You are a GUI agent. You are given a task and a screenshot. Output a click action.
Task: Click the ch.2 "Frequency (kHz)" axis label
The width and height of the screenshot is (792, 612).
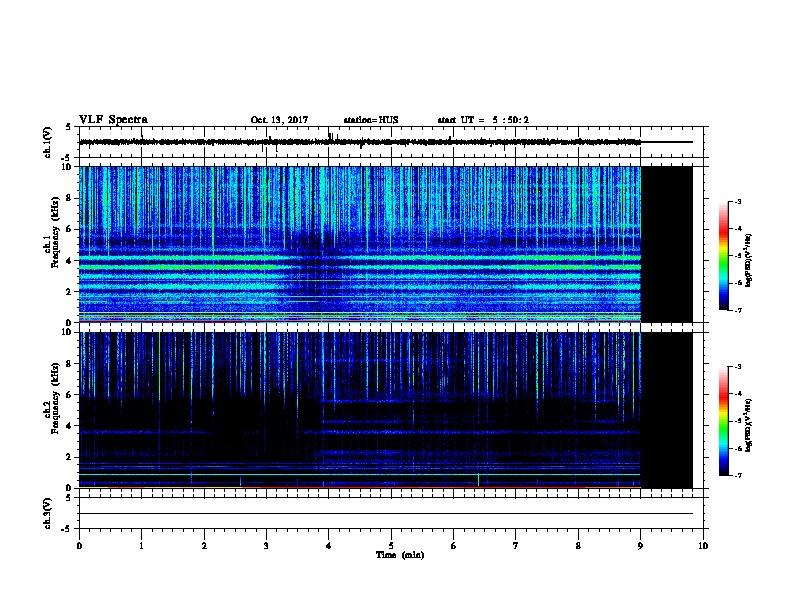pyautogui.click(x=55, y=398)
